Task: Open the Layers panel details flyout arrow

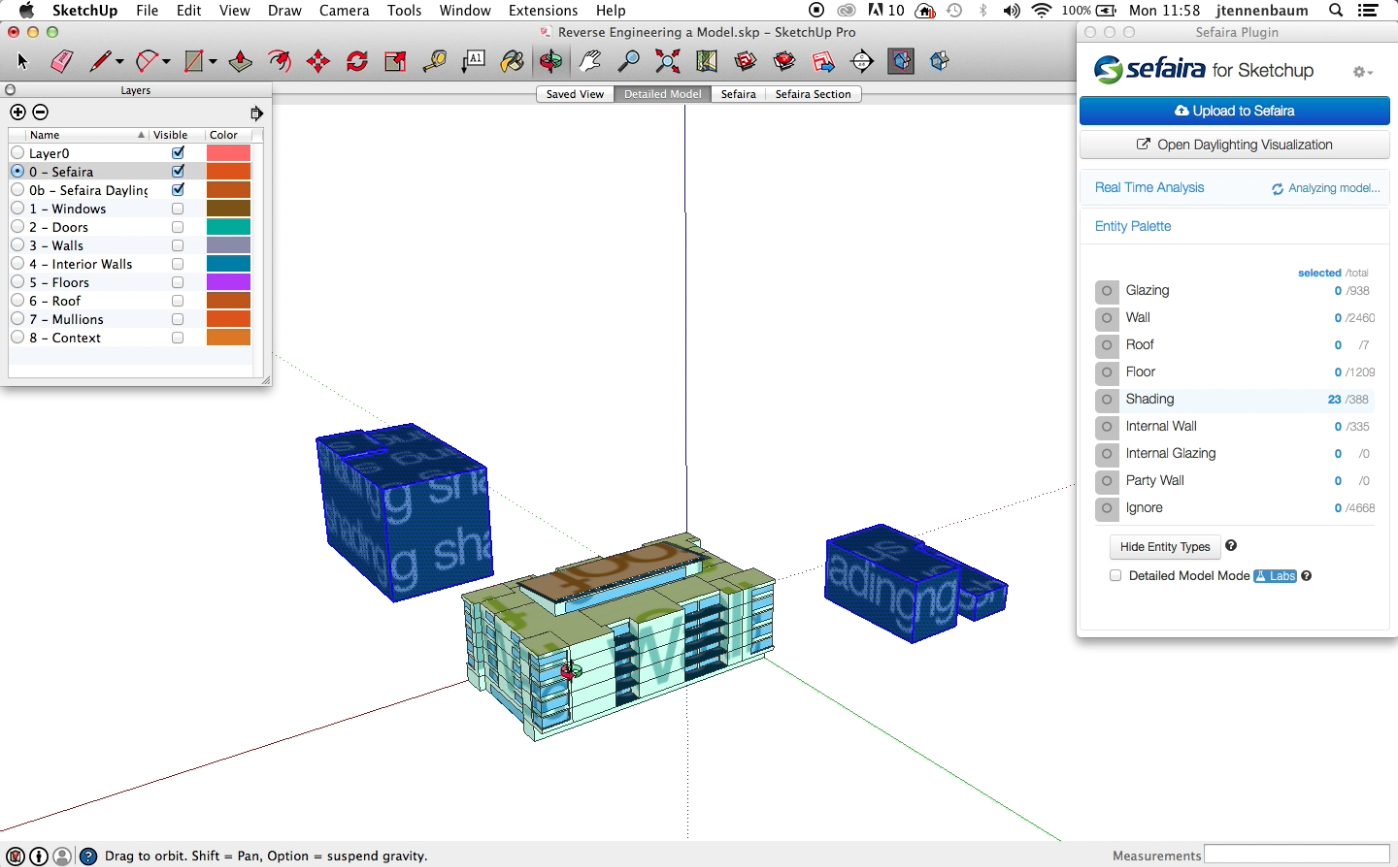Action: pyautogui.click(x=257, y=113)
